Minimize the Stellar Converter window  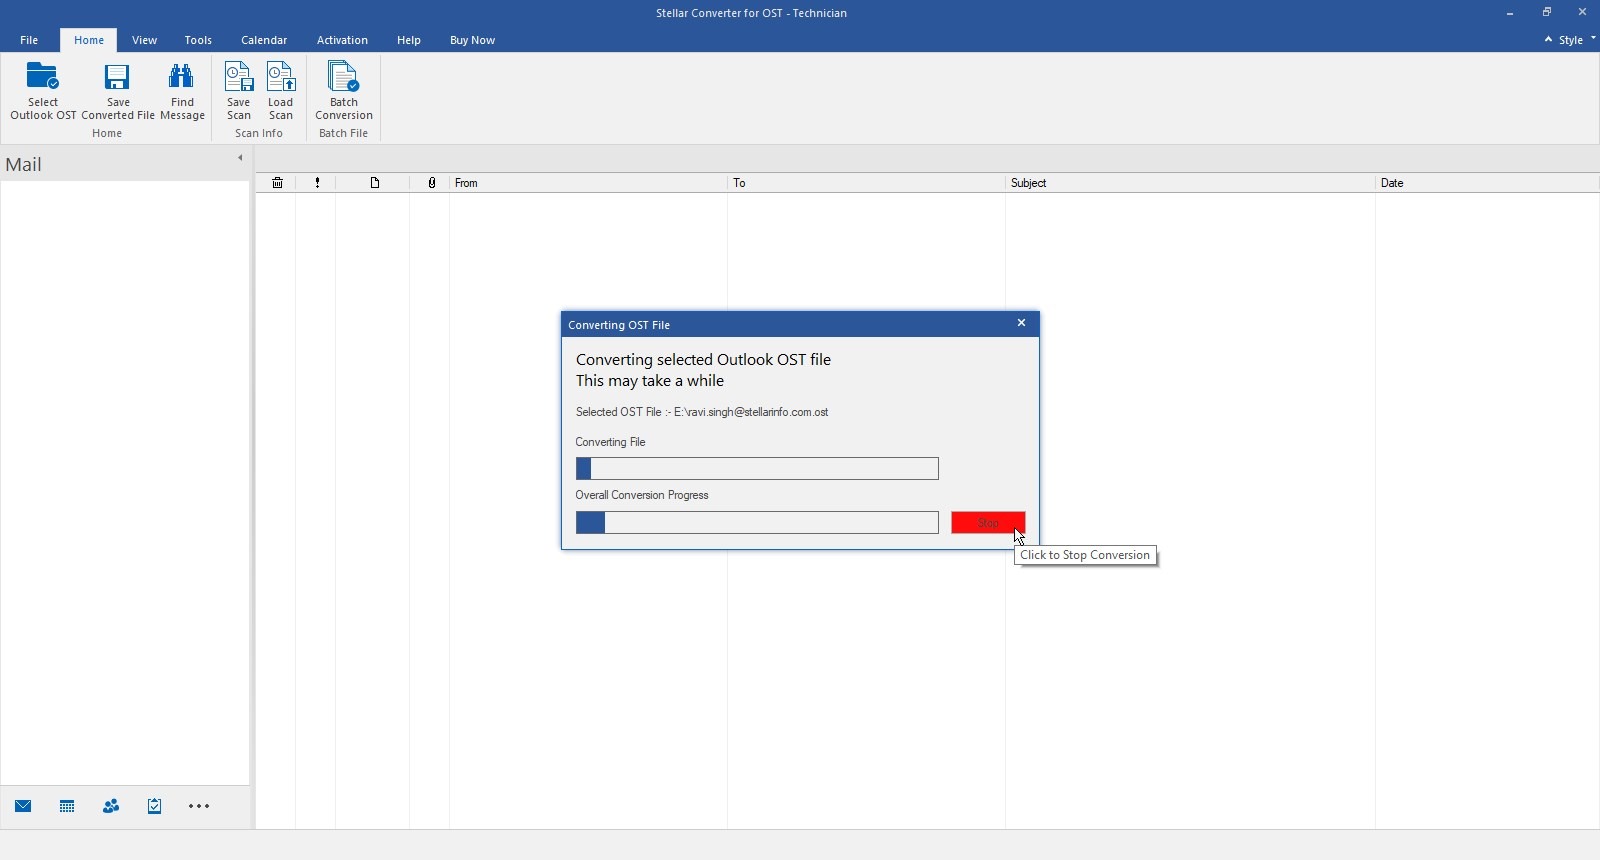(1510, 13)
